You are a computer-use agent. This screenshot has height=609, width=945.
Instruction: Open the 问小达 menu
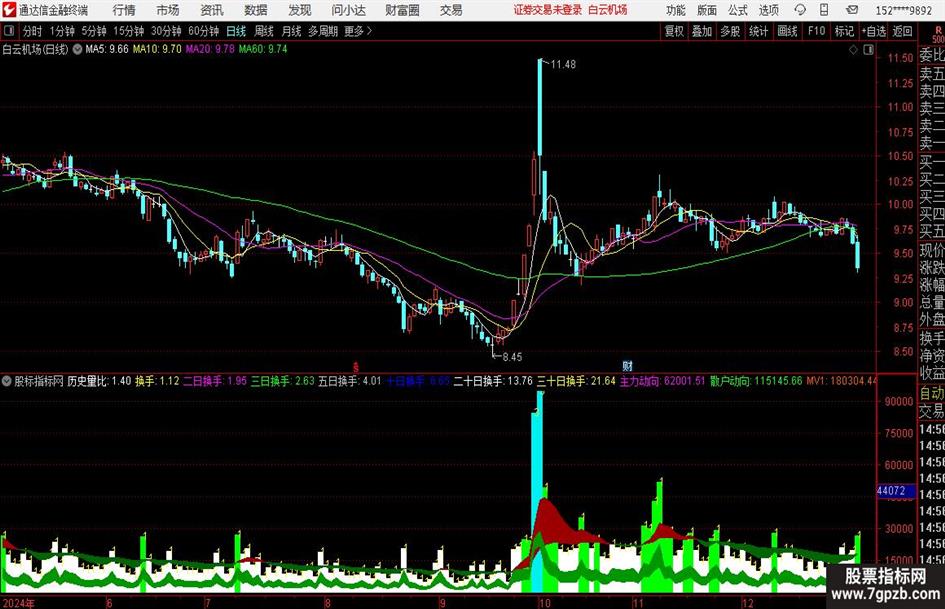coord(348,10)
